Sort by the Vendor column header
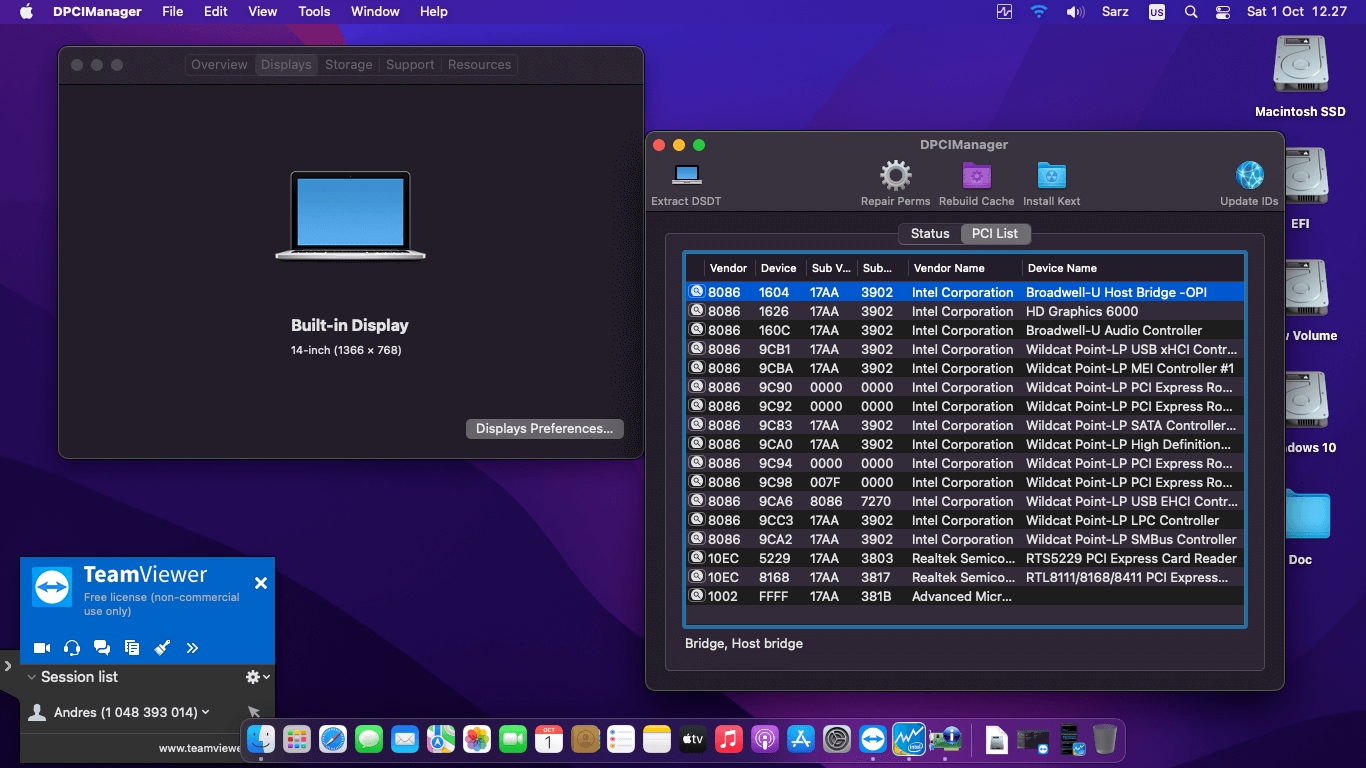 (728, 268)
